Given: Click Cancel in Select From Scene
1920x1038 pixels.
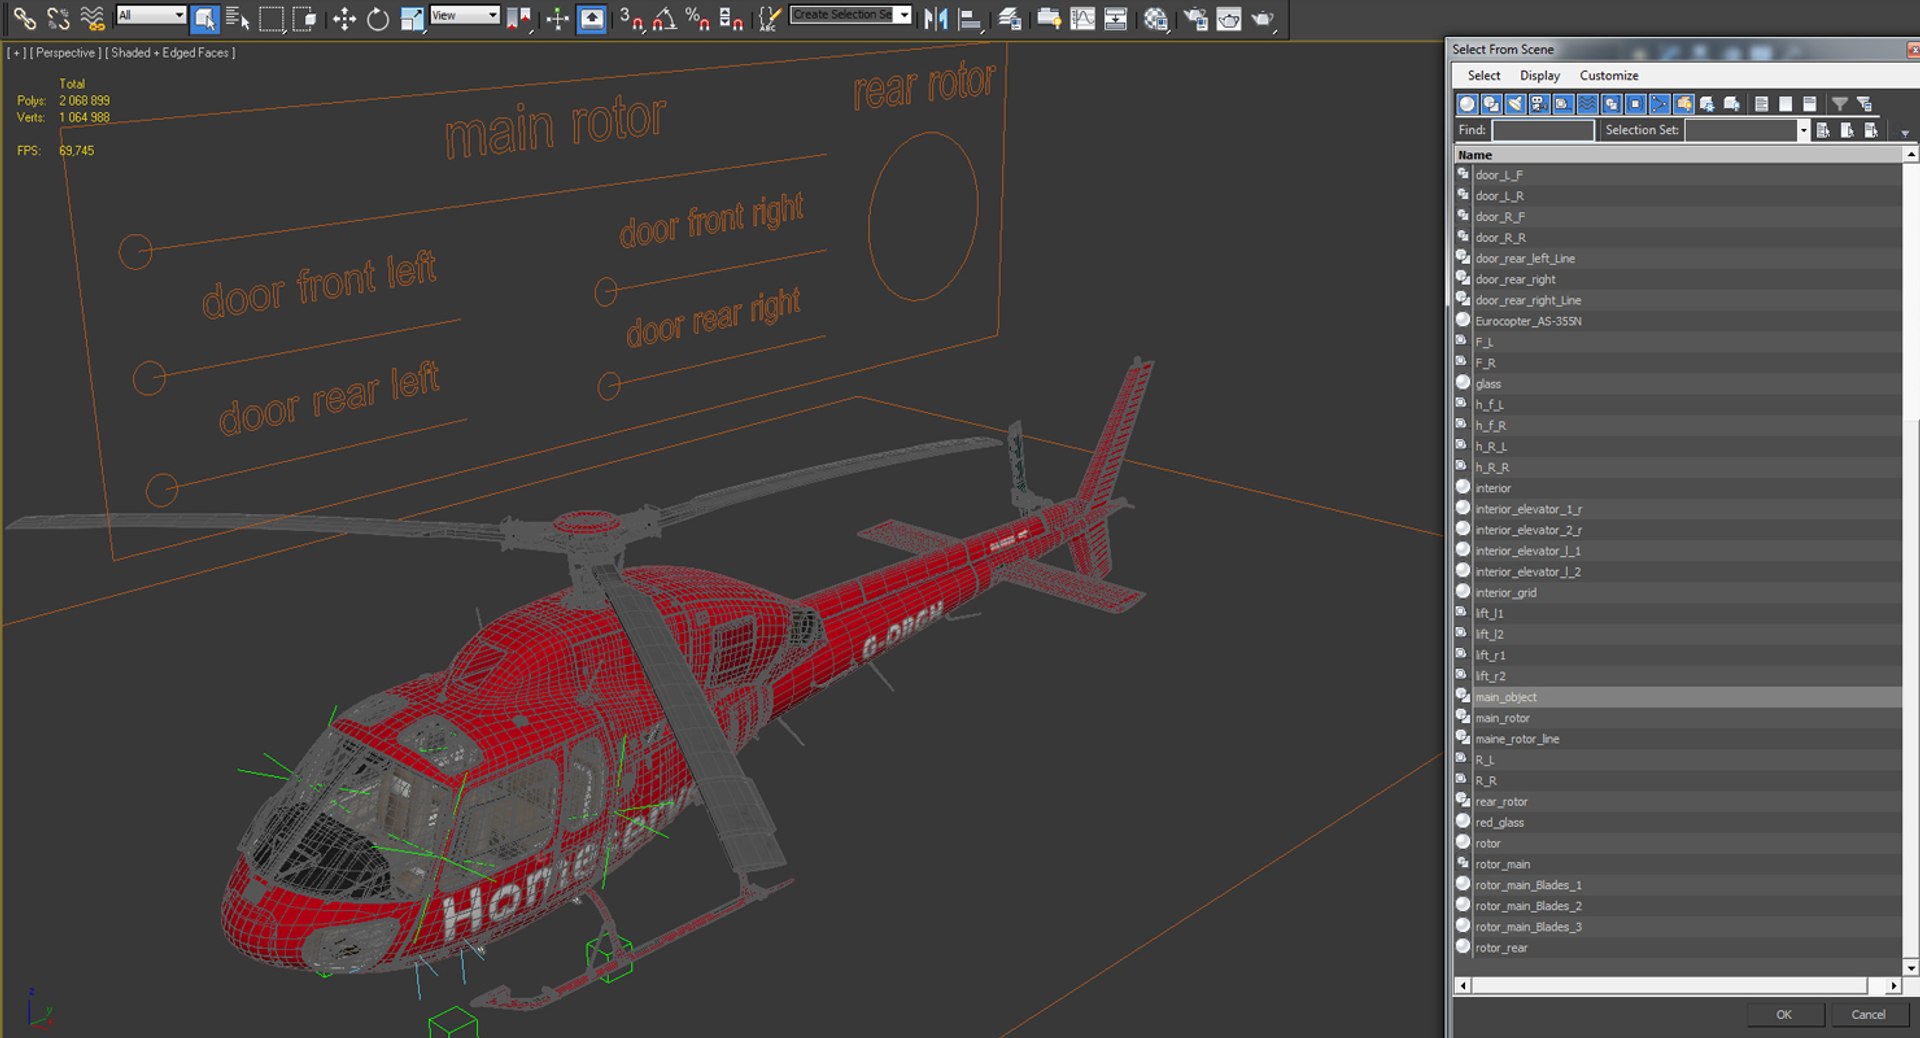Looking at the screenshot, I should point(1868,1014).
